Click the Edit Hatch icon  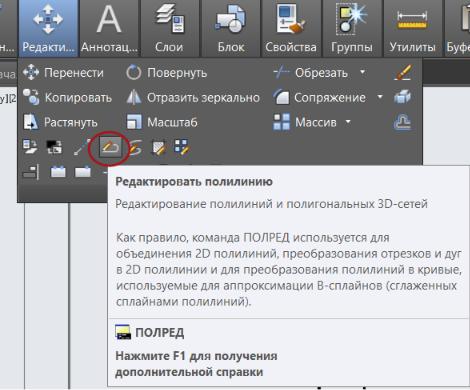159,147
